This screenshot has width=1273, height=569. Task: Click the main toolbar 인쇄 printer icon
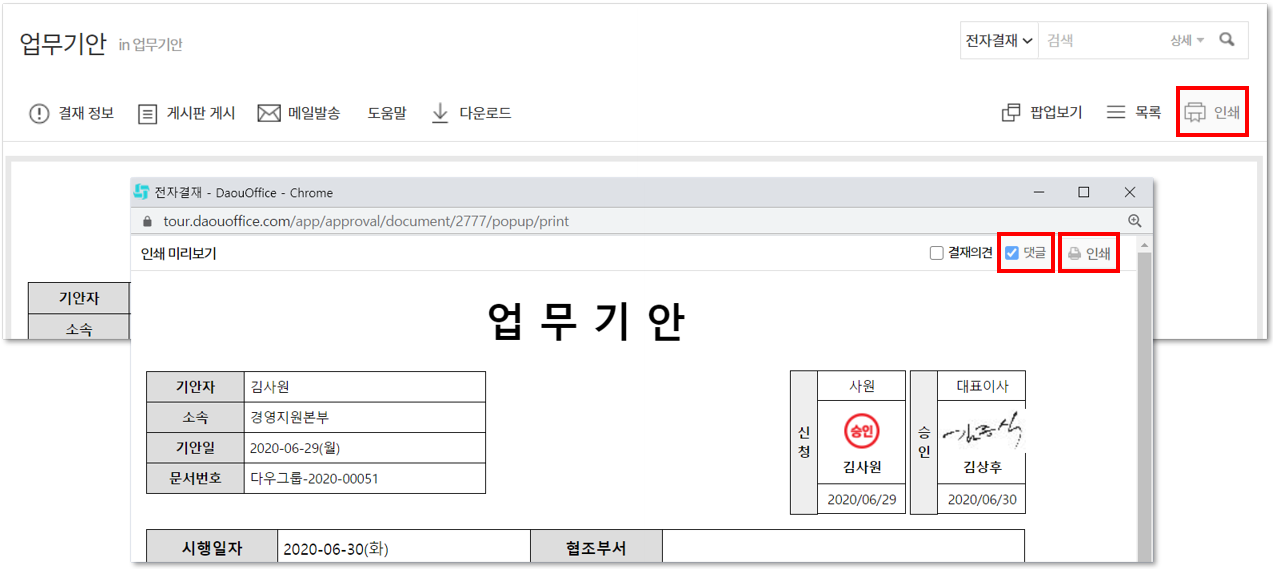point(1195,113)
